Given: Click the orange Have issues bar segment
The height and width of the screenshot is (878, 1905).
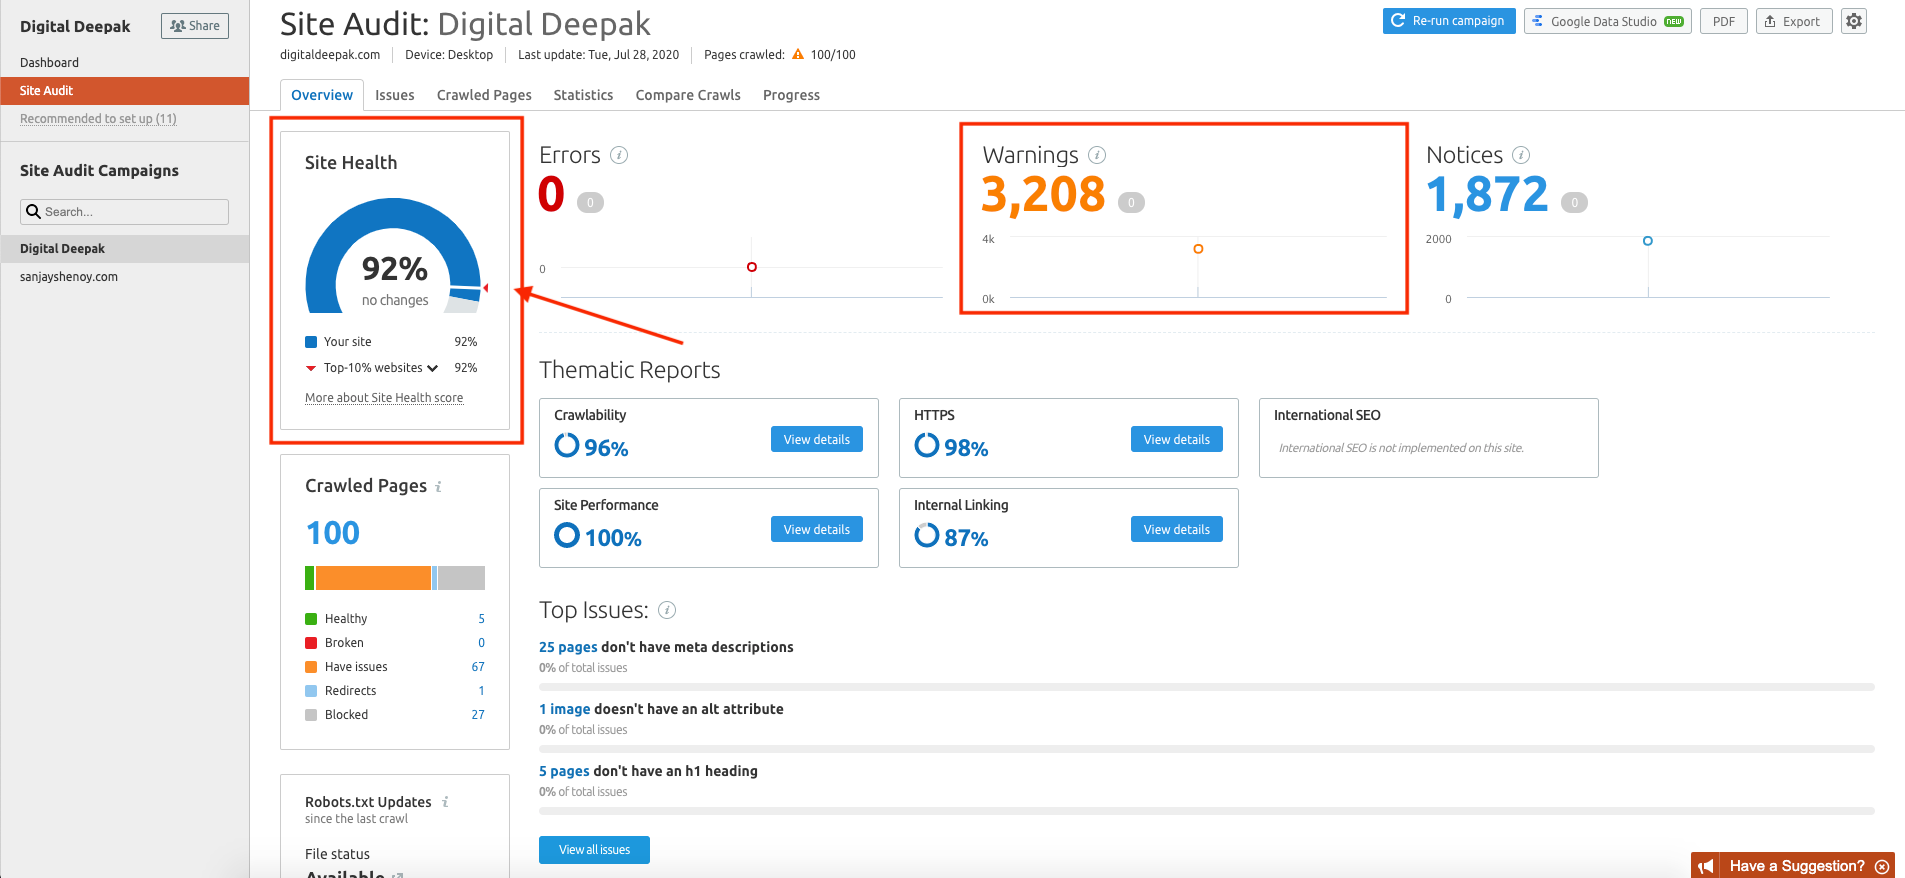Looking at the screenshot, I should click(x=373, y=578).
